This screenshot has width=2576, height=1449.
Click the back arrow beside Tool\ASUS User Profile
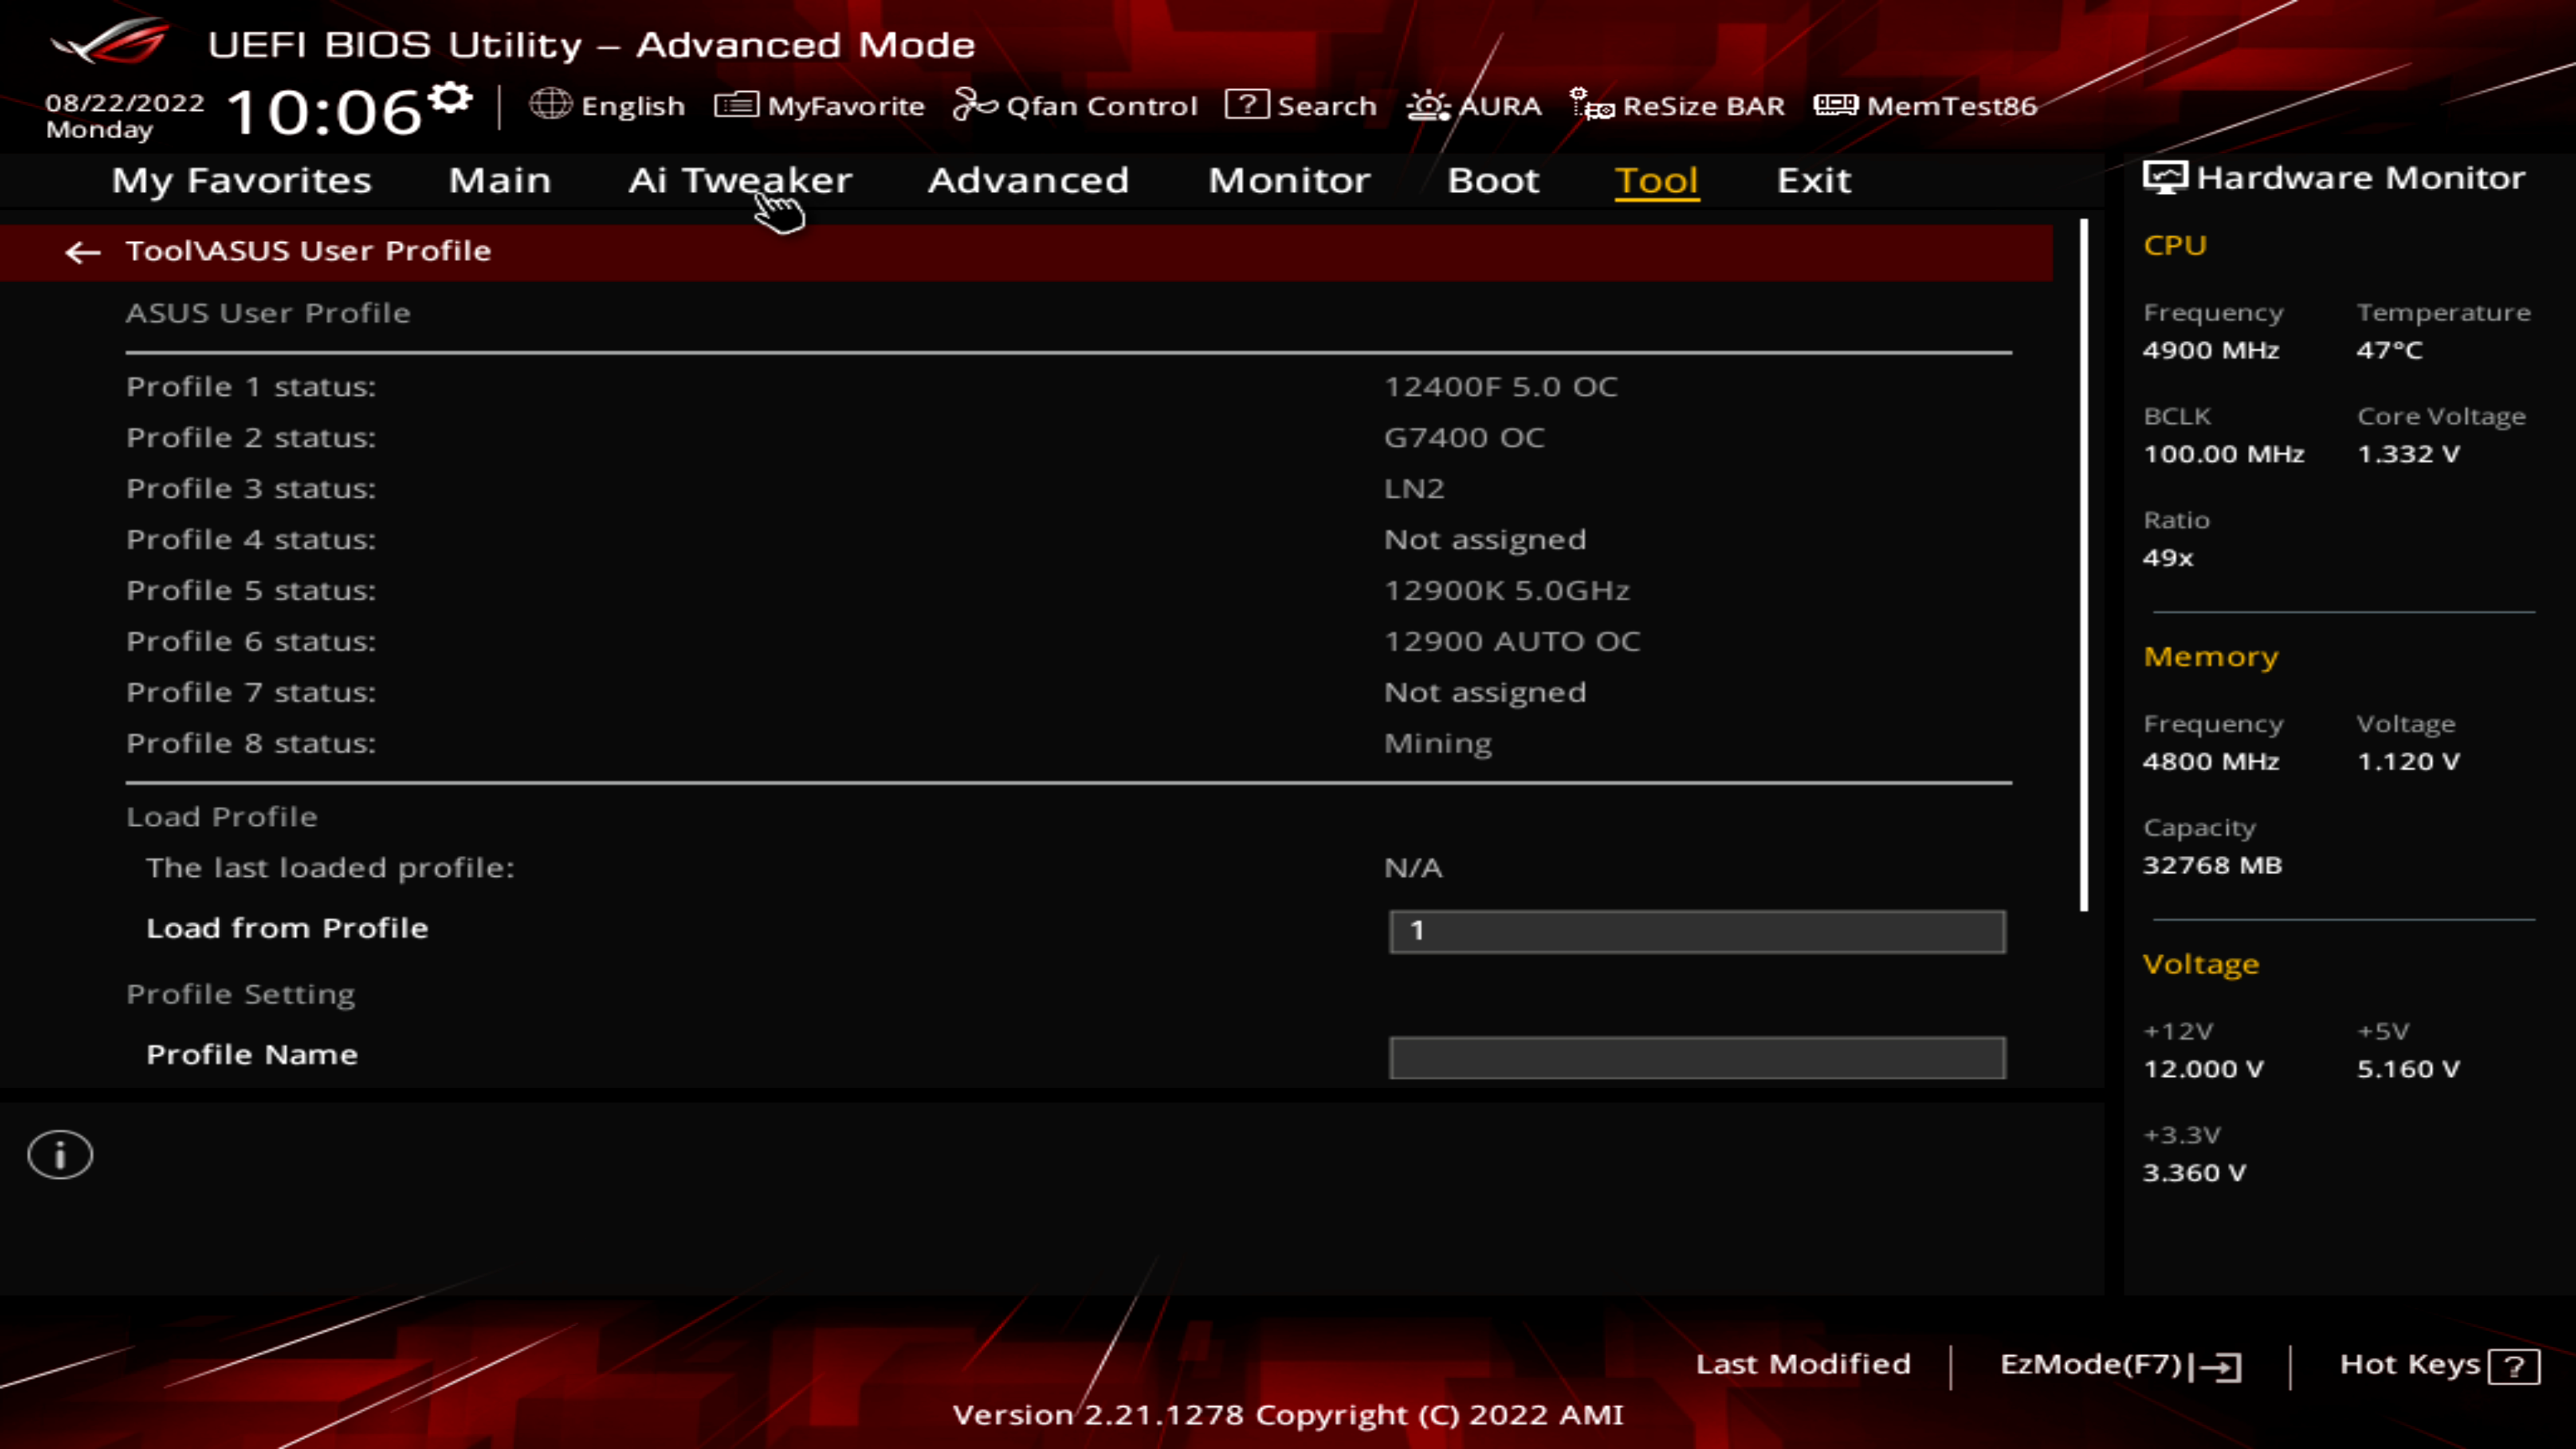[x=82, y=252]
